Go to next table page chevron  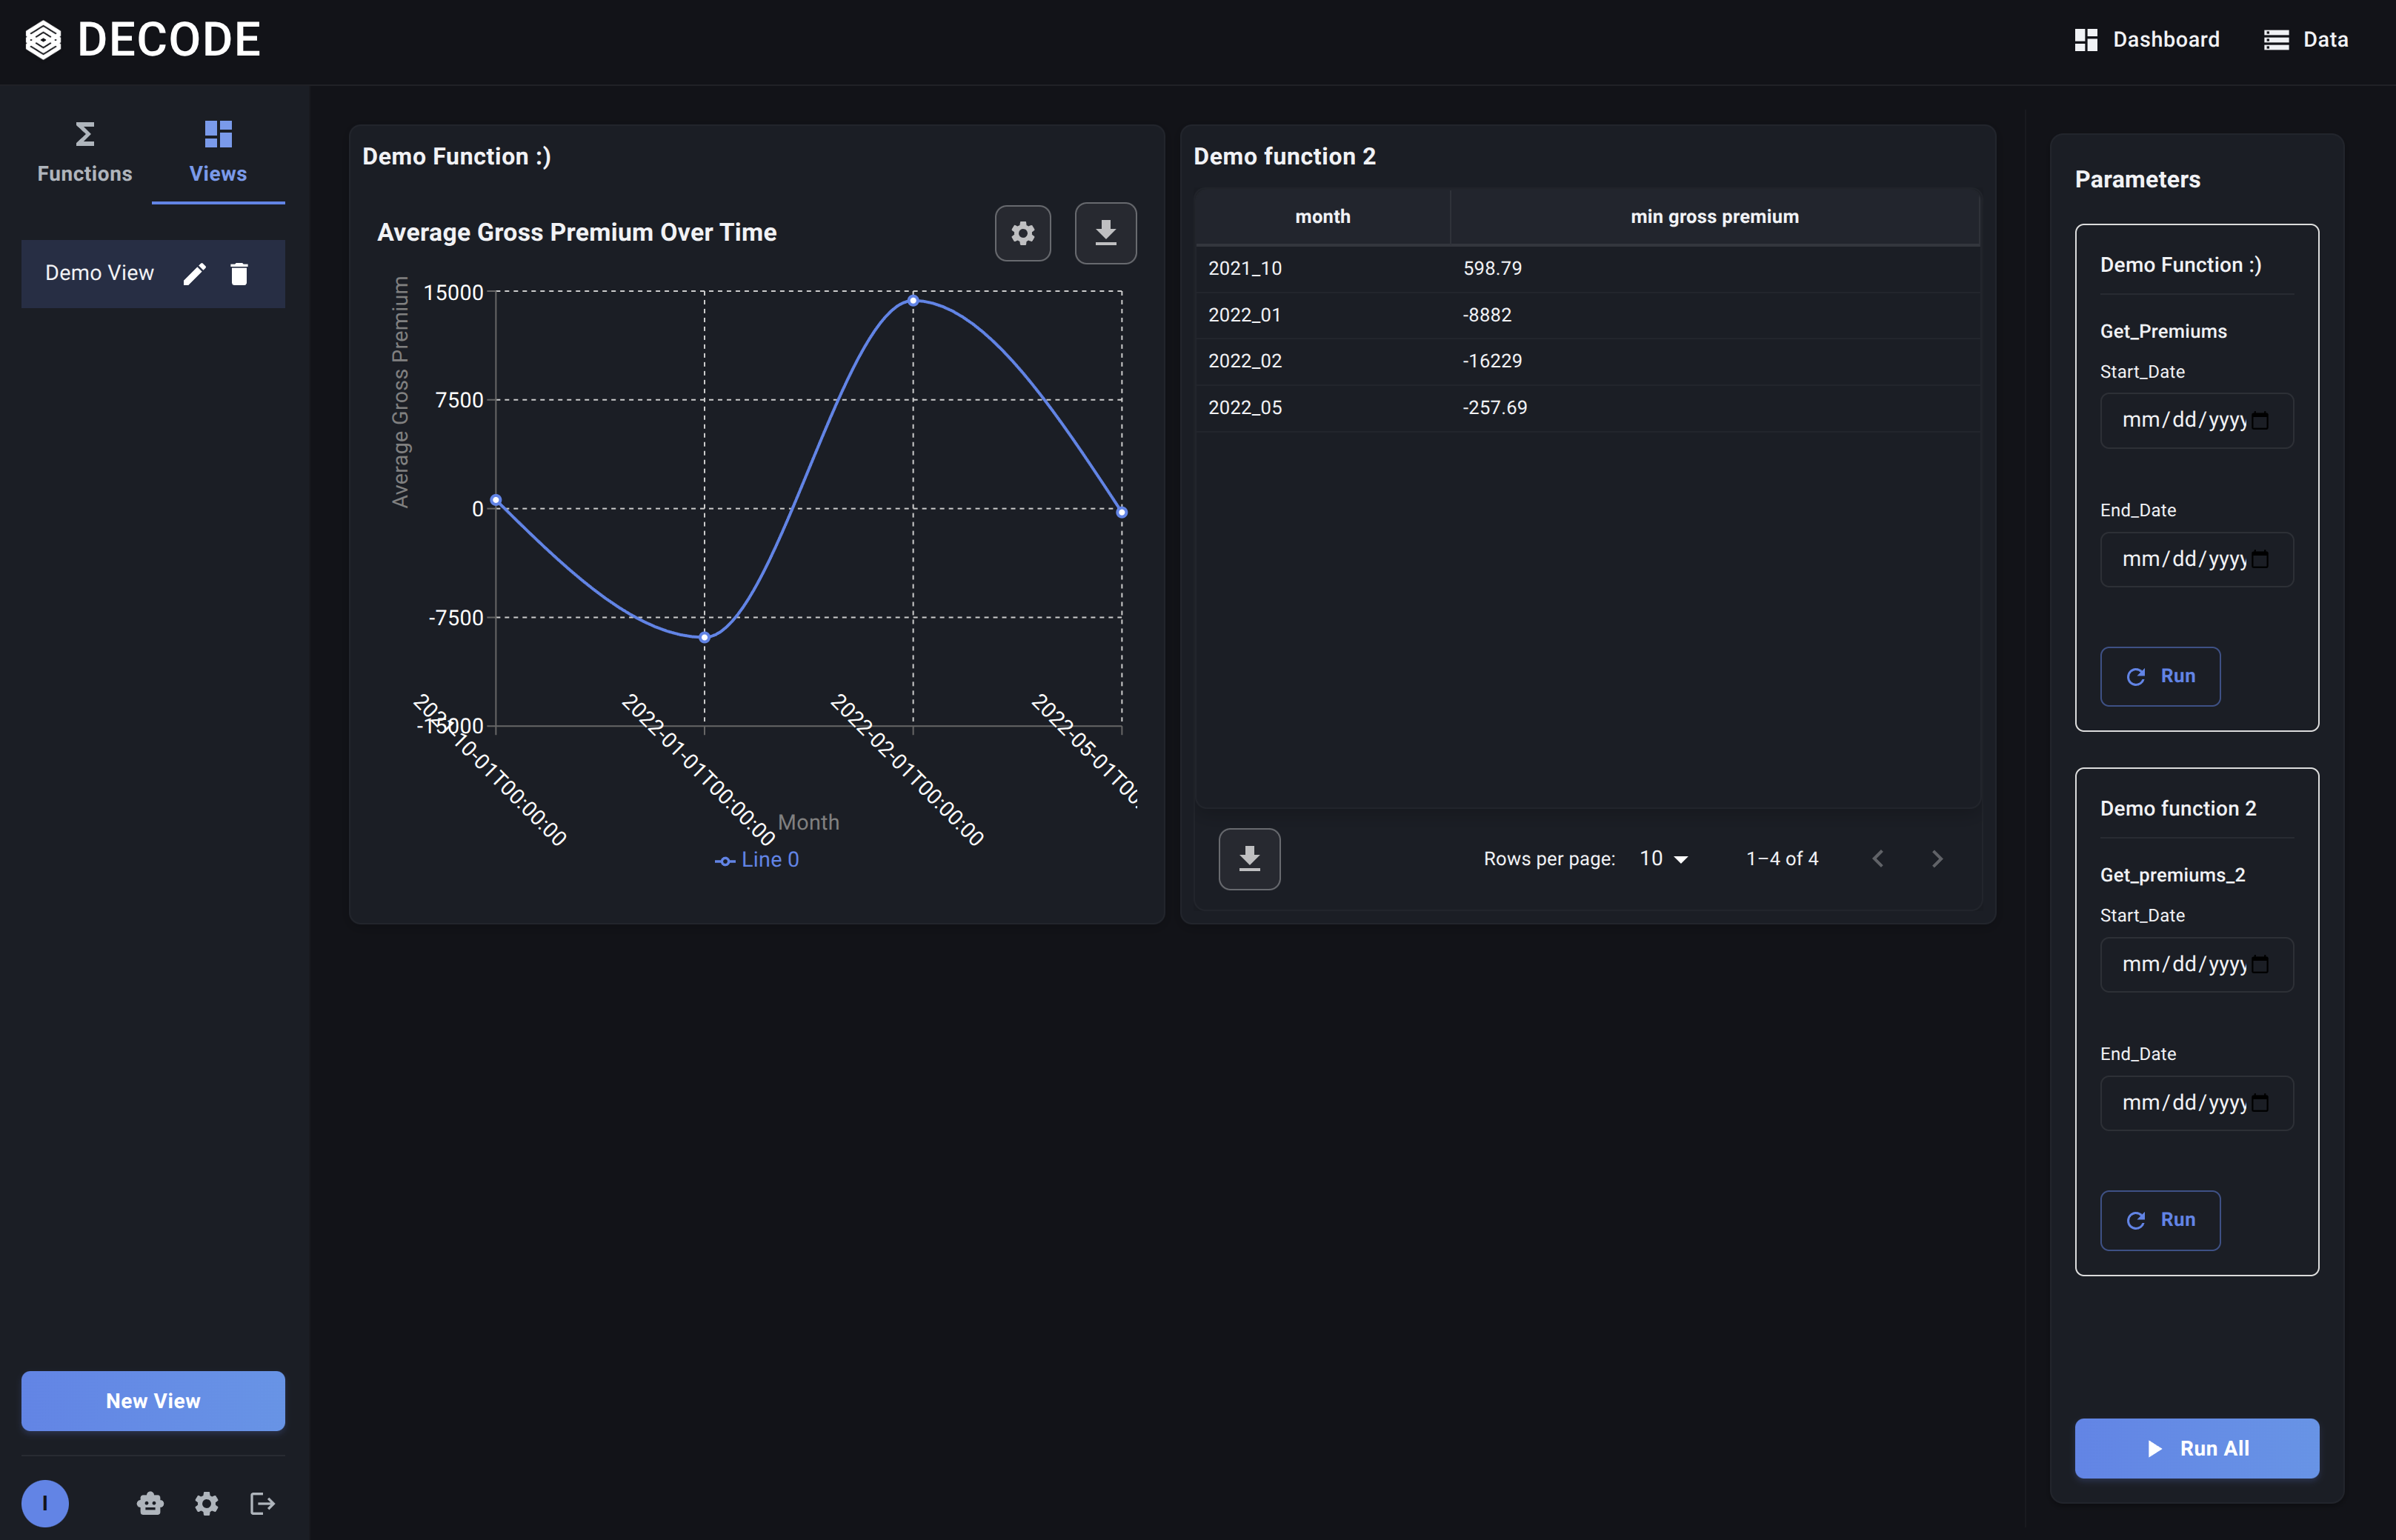pyautogui.click(x=1937, y=859)
